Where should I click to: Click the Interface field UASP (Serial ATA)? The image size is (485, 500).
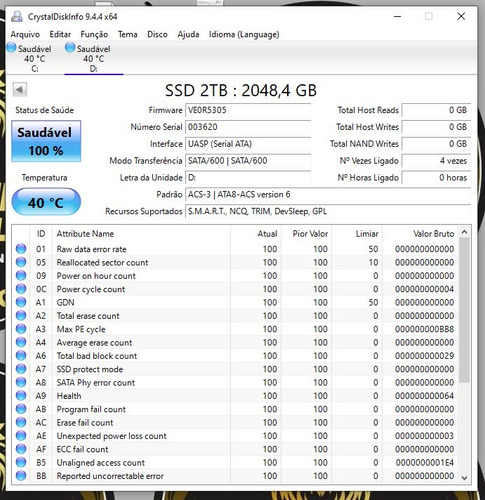248,144
